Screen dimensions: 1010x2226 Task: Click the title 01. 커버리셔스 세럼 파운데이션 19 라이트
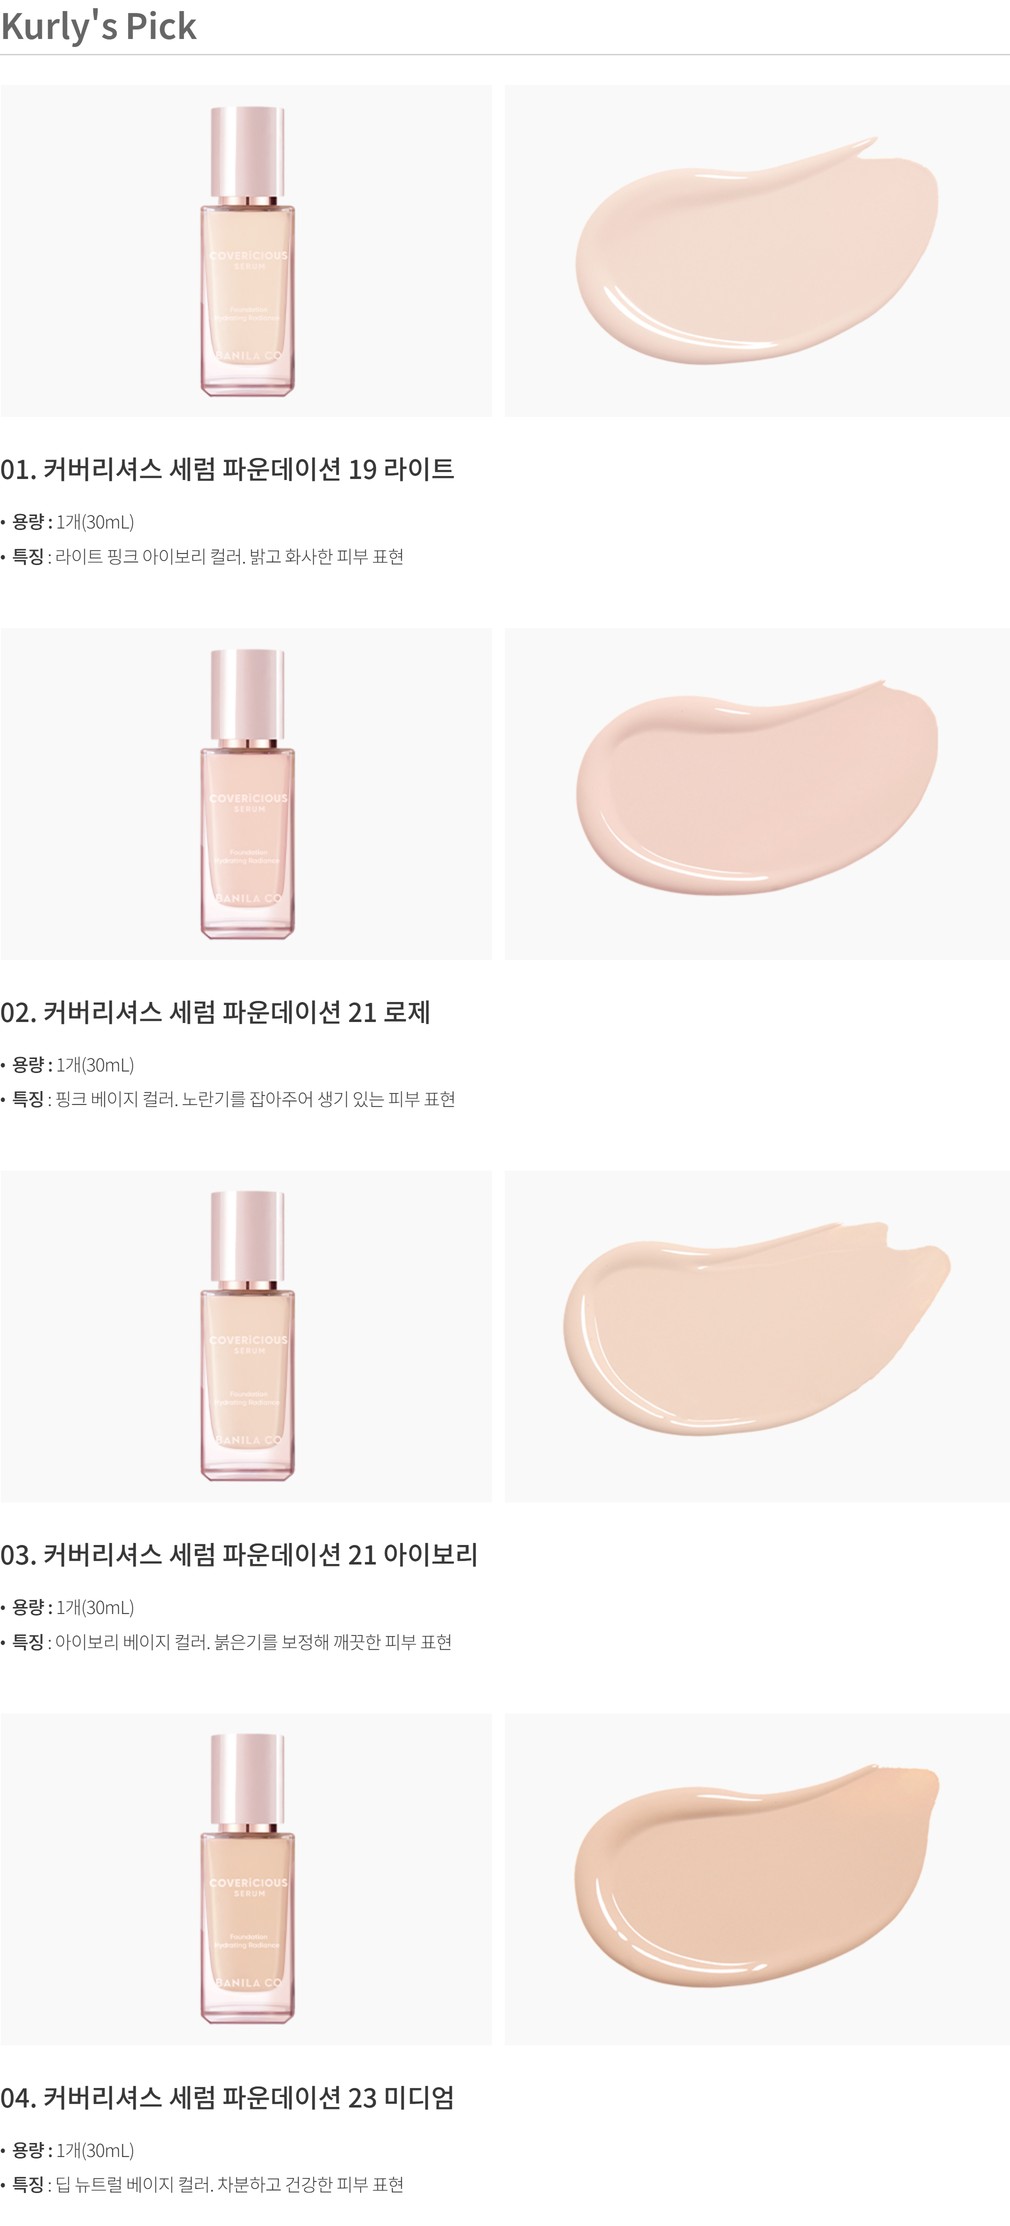pyautogui.click(x=227, y=469)
